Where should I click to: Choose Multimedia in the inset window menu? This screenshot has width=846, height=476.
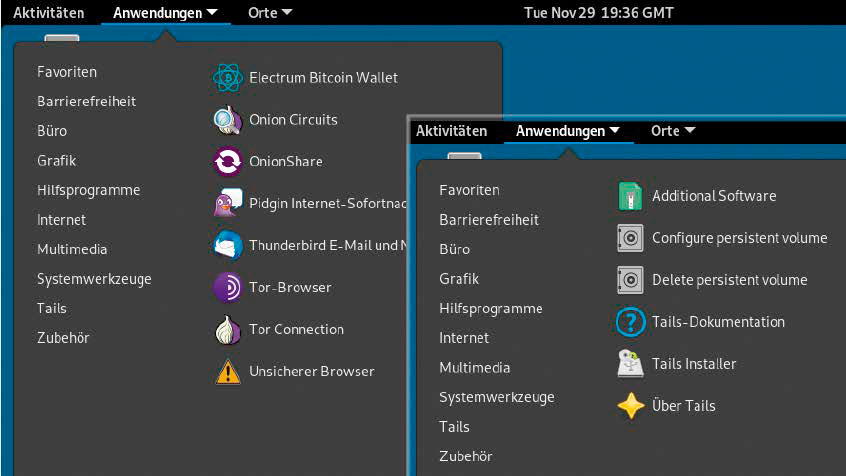475,368
